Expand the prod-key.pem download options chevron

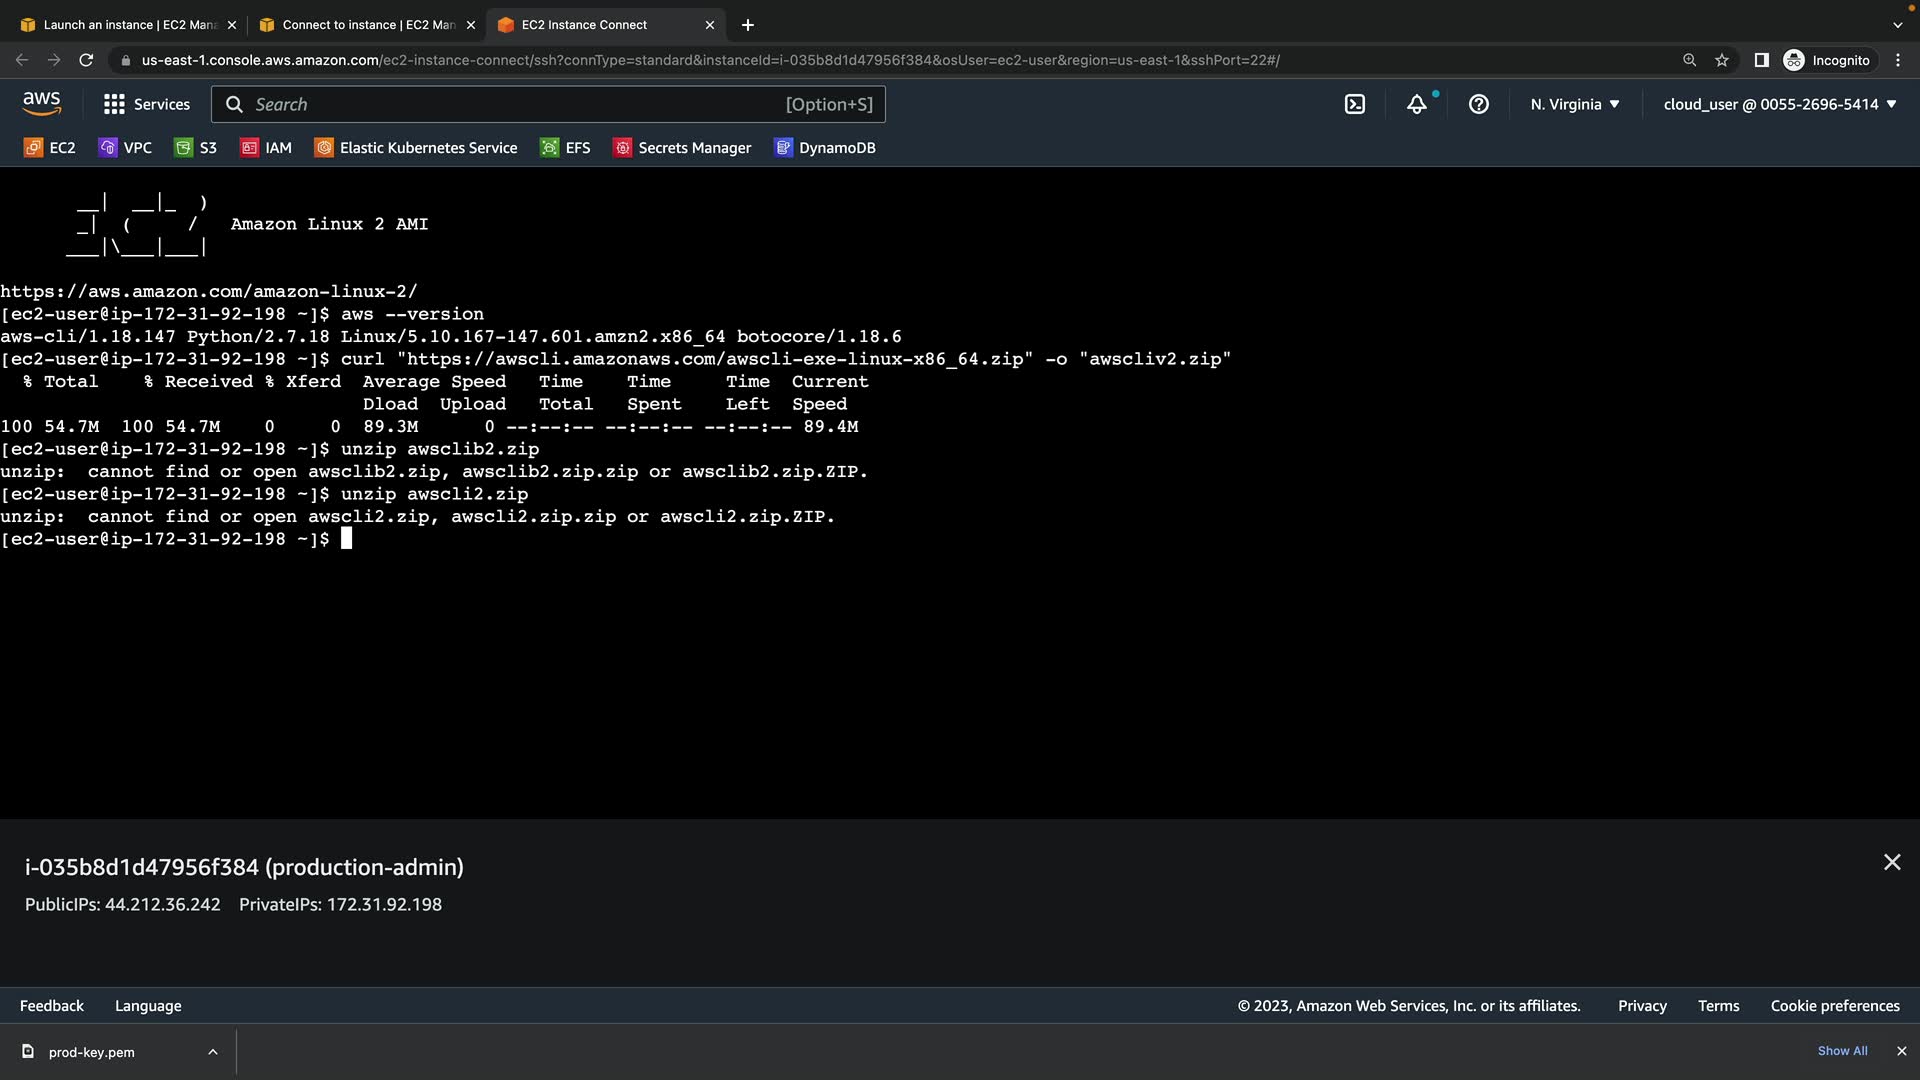(213, 1052)
